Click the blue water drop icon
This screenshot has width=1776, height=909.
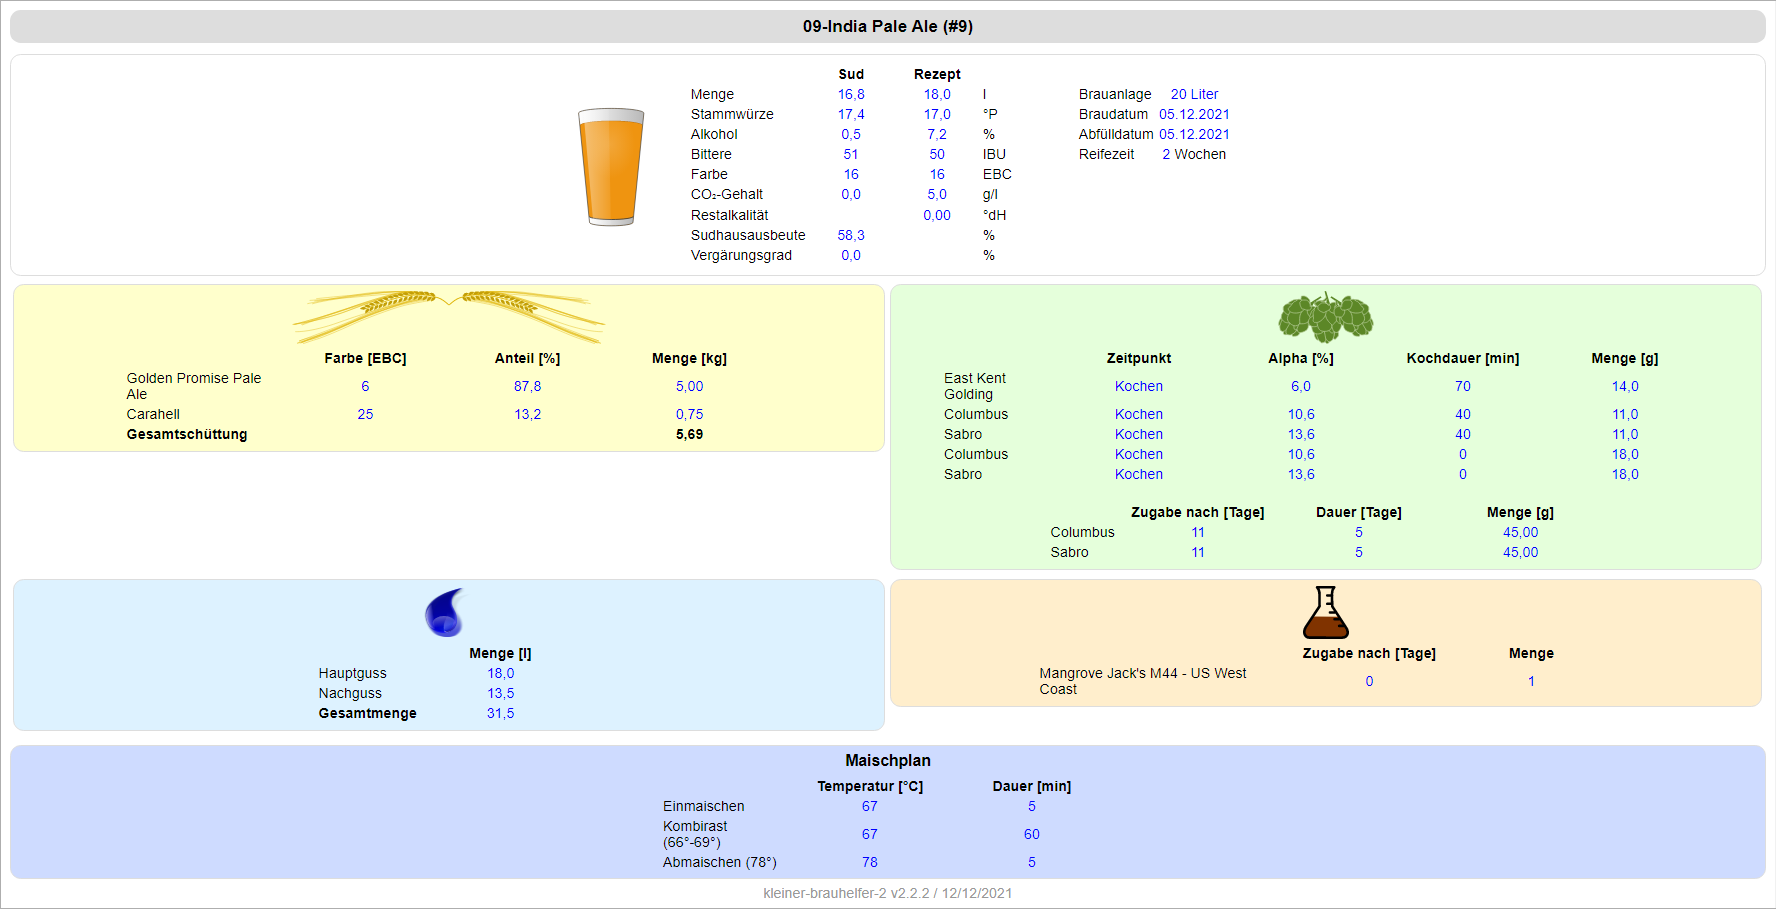445,612
